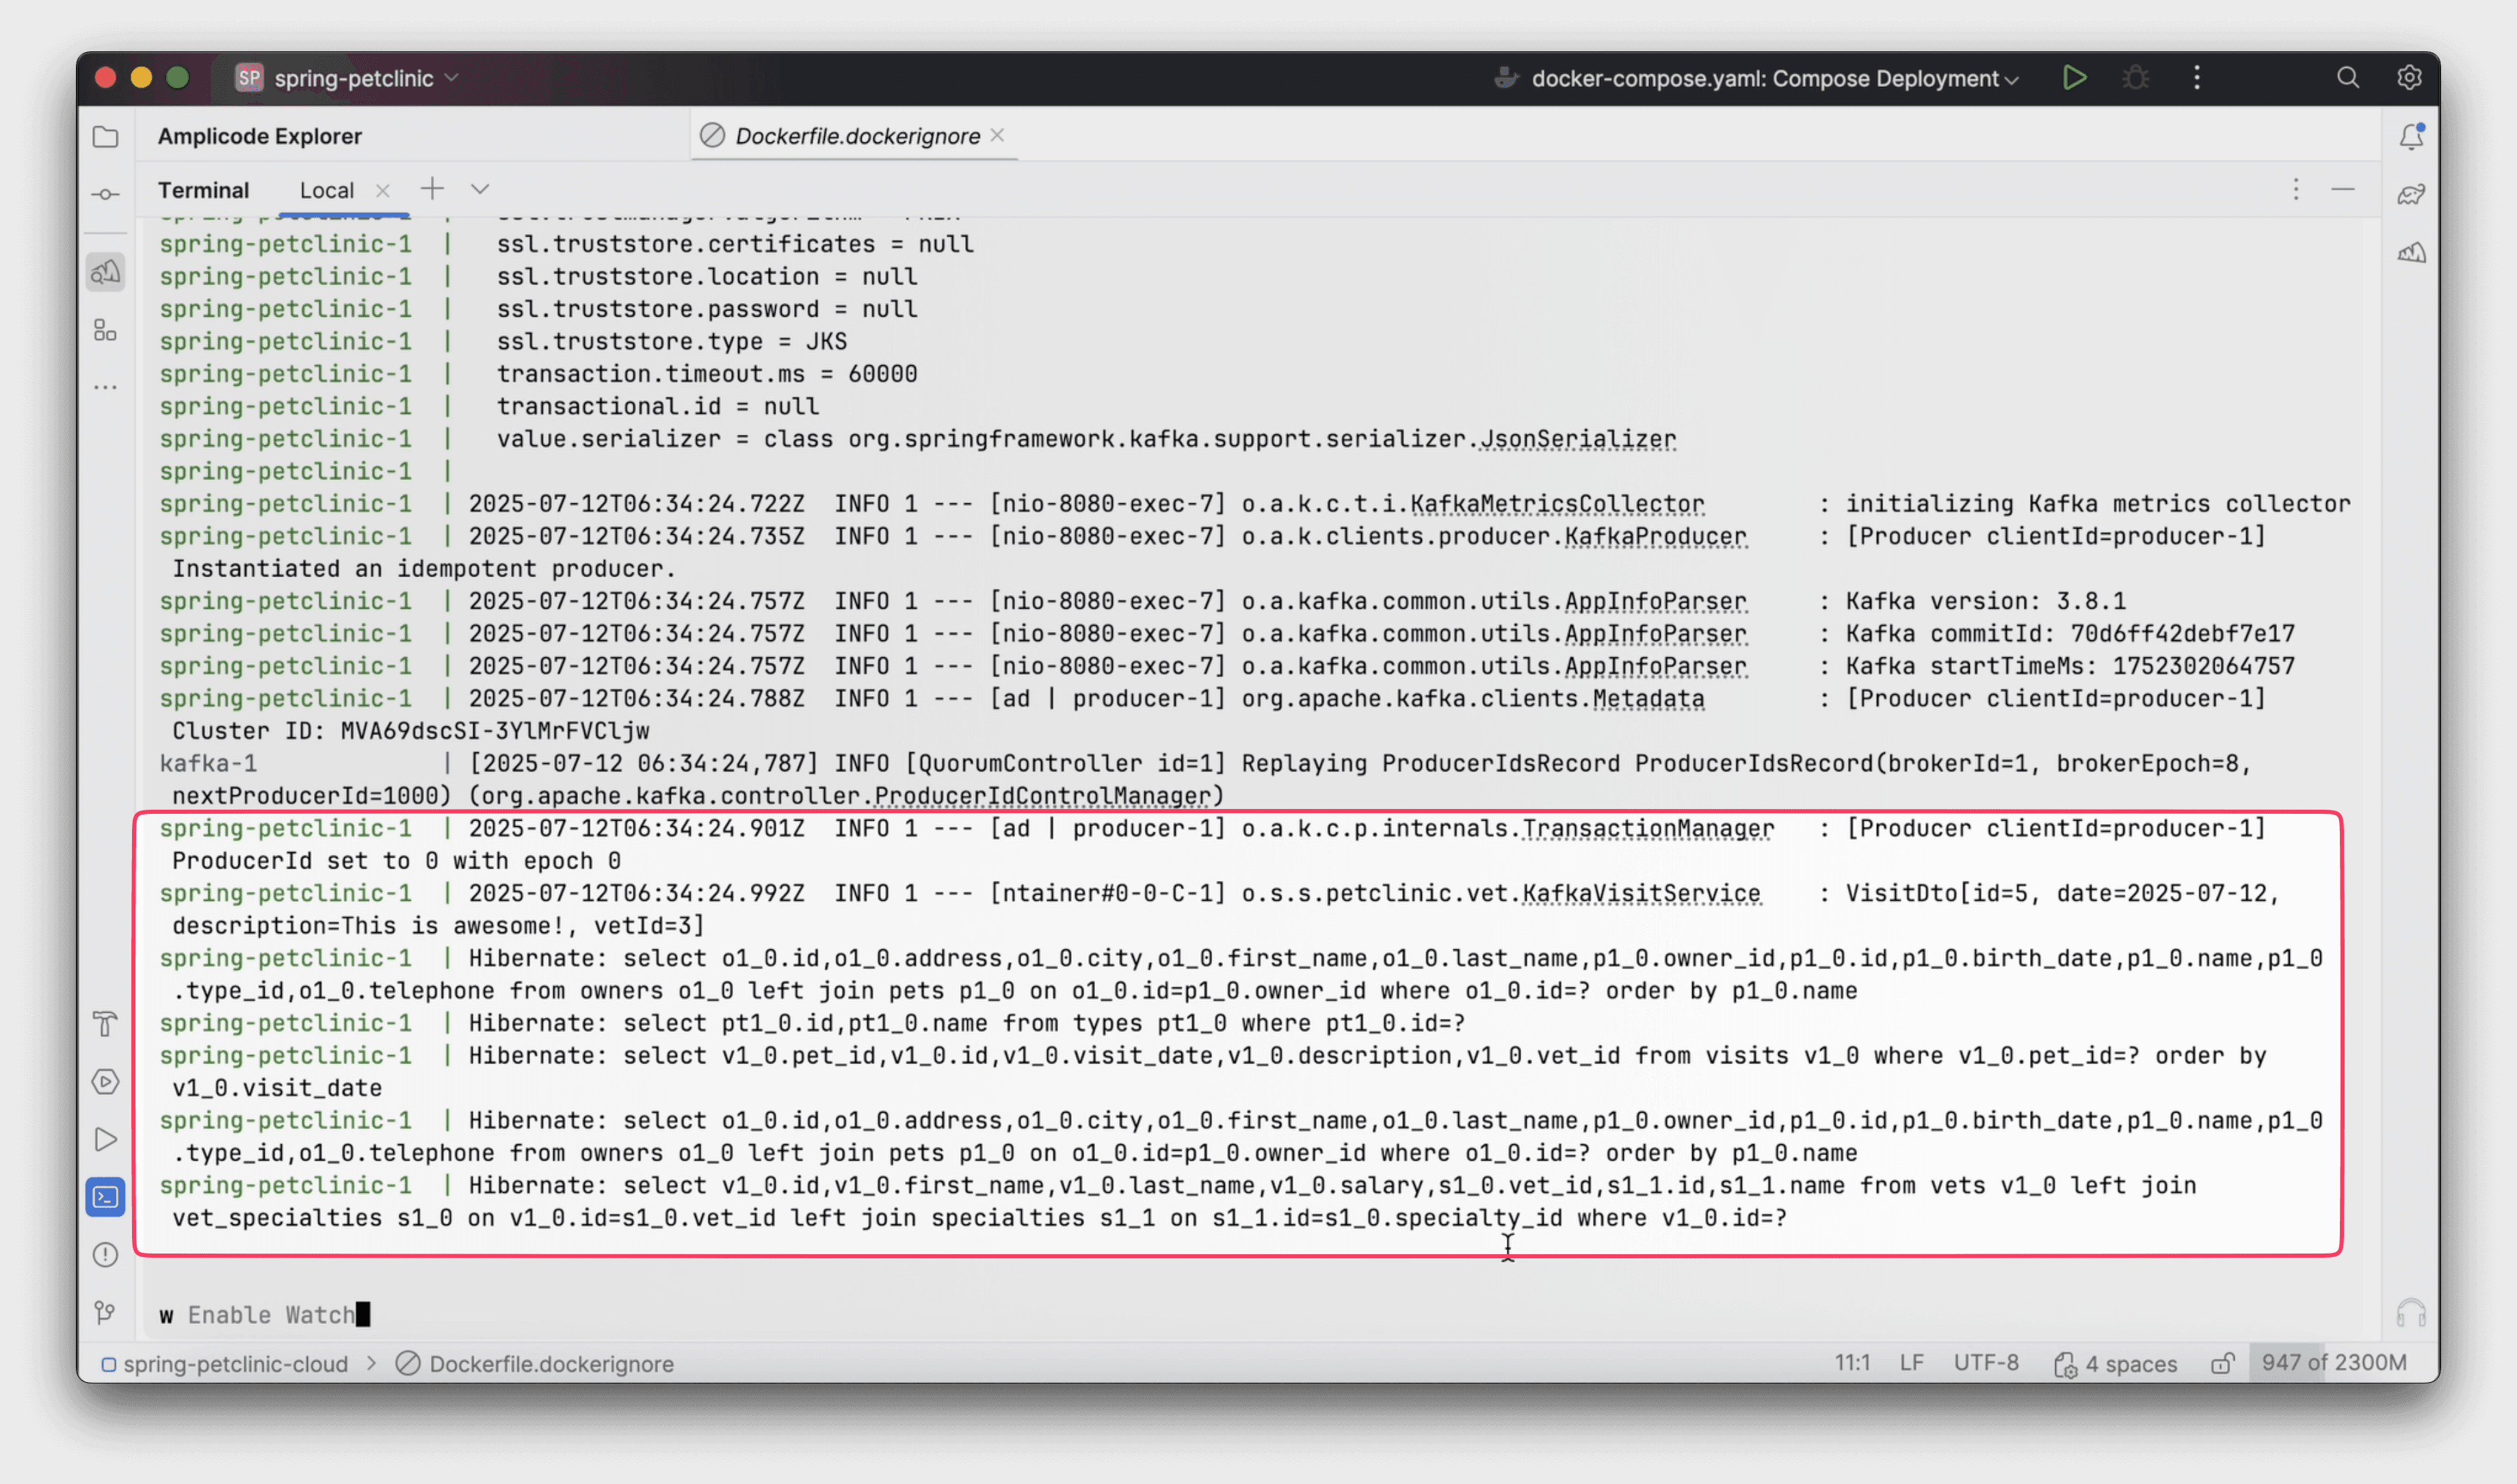This screenshot has height=1484, width=2517.
Task: Click the SP project badge icon
Action: click(x=249, y=78)
